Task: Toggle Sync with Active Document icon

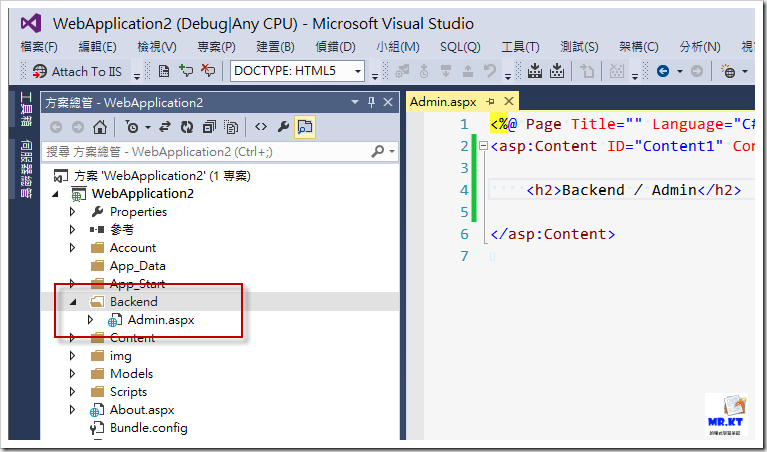Action: [x=165, y=127]
